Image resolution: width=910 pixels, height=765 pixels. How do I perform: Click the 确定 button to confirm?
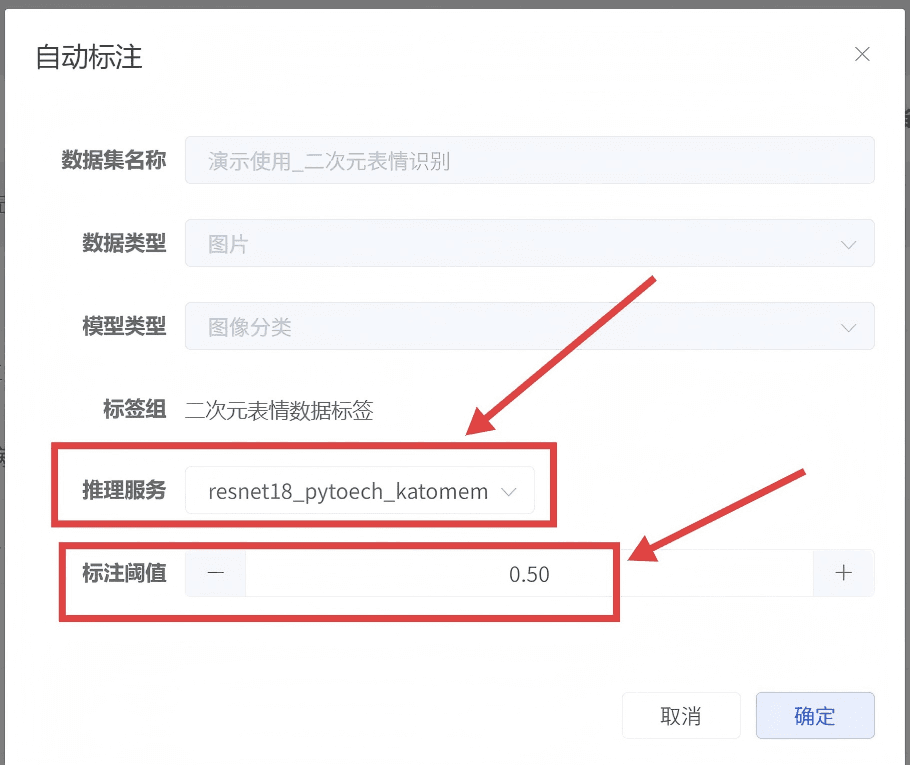point(815,716)
